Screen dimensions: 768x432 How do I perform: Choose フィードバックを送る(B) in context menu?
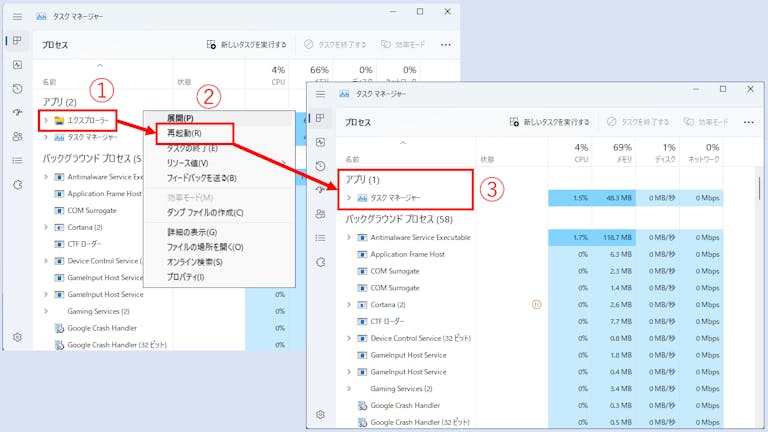point(219,178)
